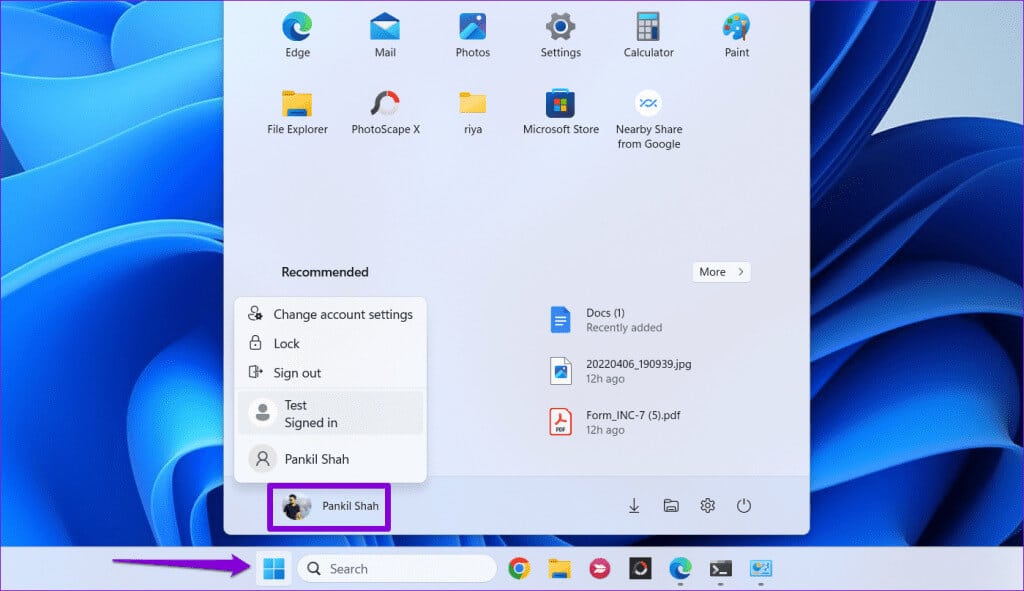Open Google Chrome from the taskbar
The width and height of the screenshot is (1024, 591).
[519, 569]
